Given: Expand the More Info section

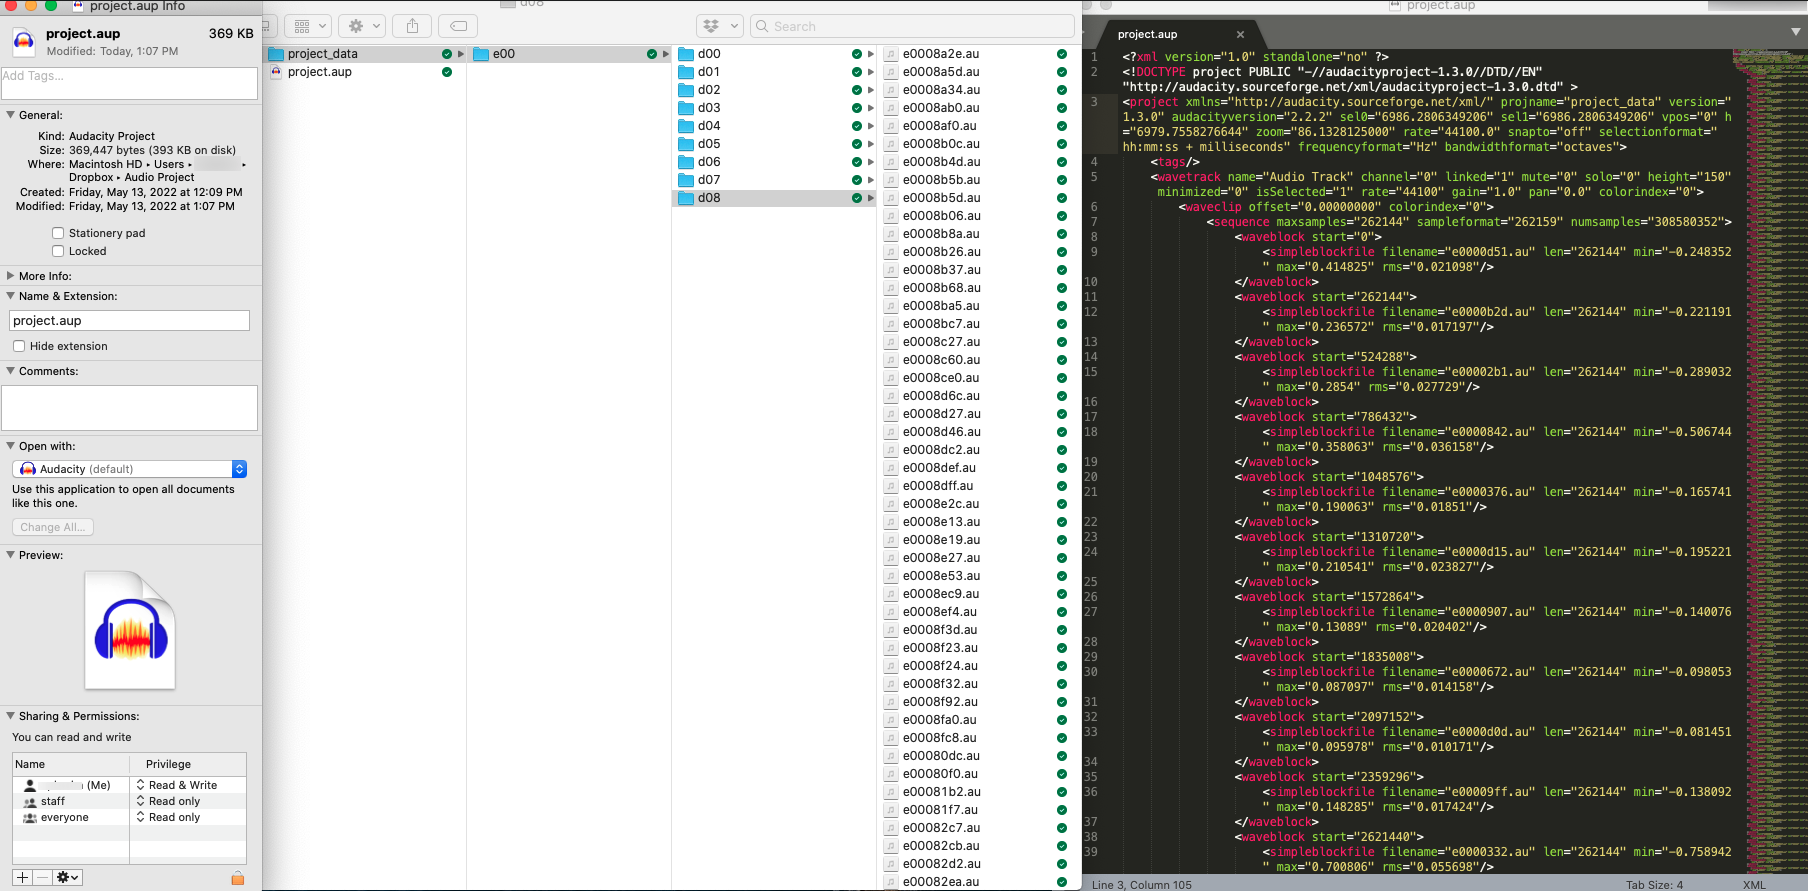Looking at the screenshot, I should tap(11, 276).
